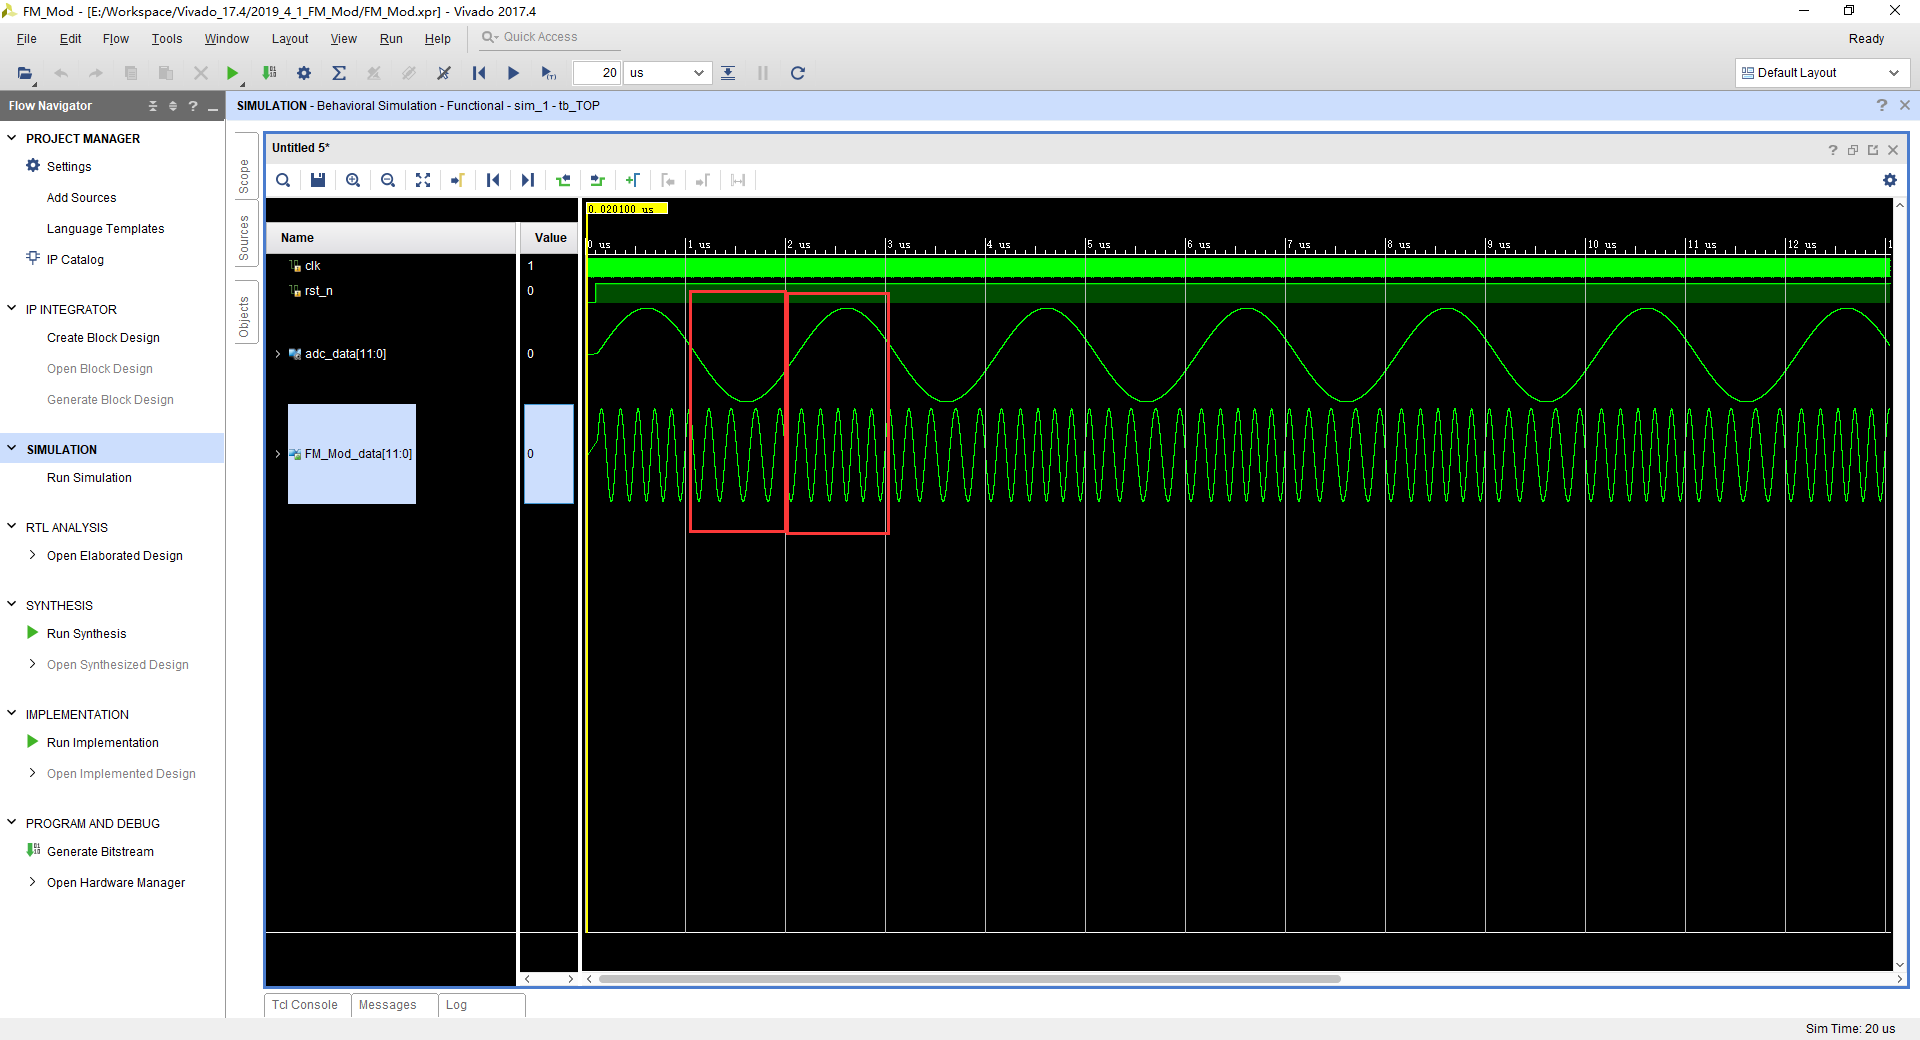The height and width of the screenshot is (1040, 1920).
Task: Expand the FM_Mod_data[11:0] bus signal
Action: coord(278,454)
